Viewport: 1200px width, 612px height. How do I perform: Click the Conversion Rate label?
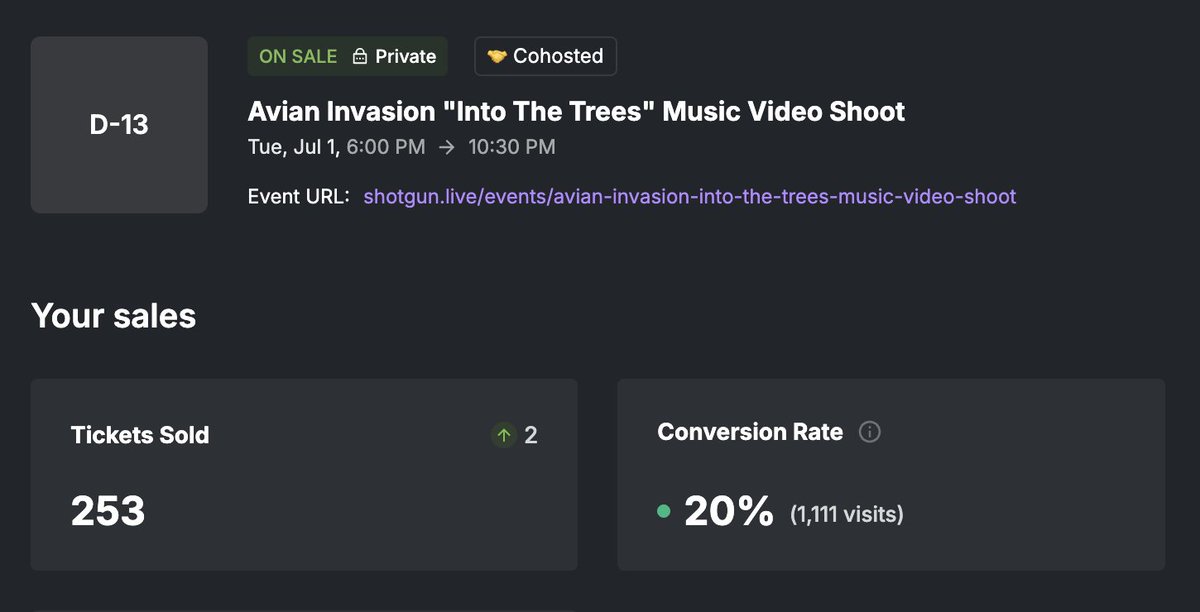click(x=750, y=432)
